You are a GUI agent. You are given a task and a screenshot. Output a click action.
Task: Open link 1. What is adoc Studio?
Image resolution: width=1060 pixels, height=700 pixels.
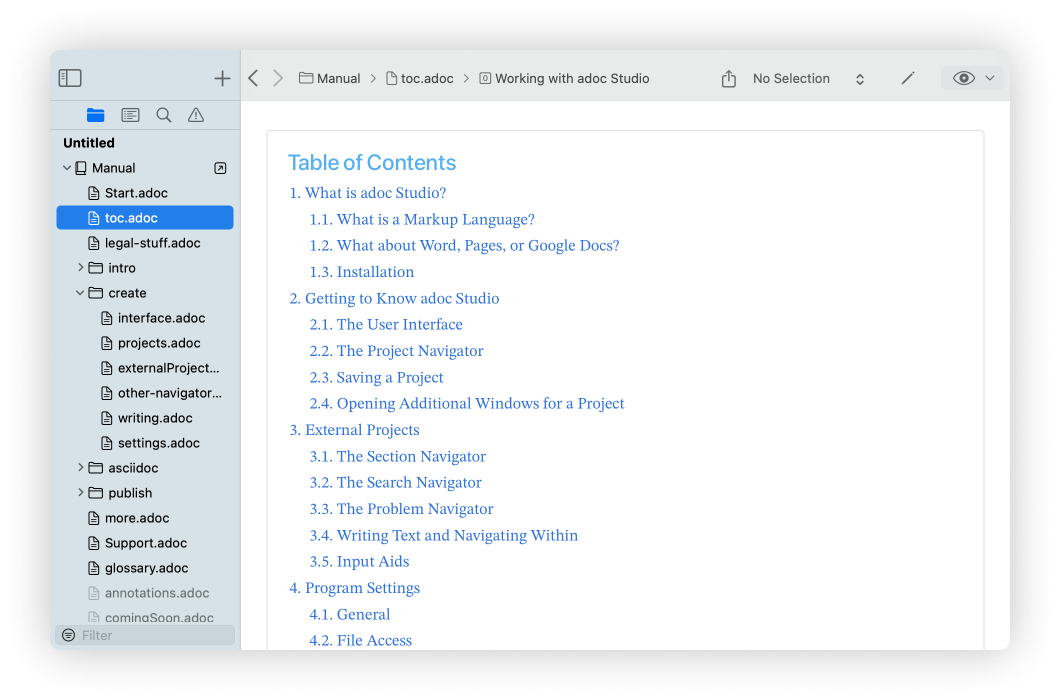pos(368,193)
